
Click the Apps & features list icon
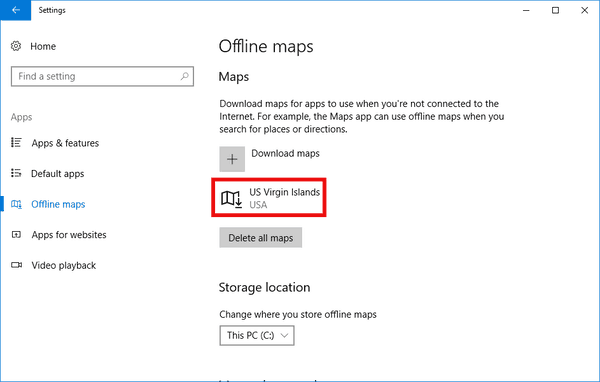tap(16, 143)
